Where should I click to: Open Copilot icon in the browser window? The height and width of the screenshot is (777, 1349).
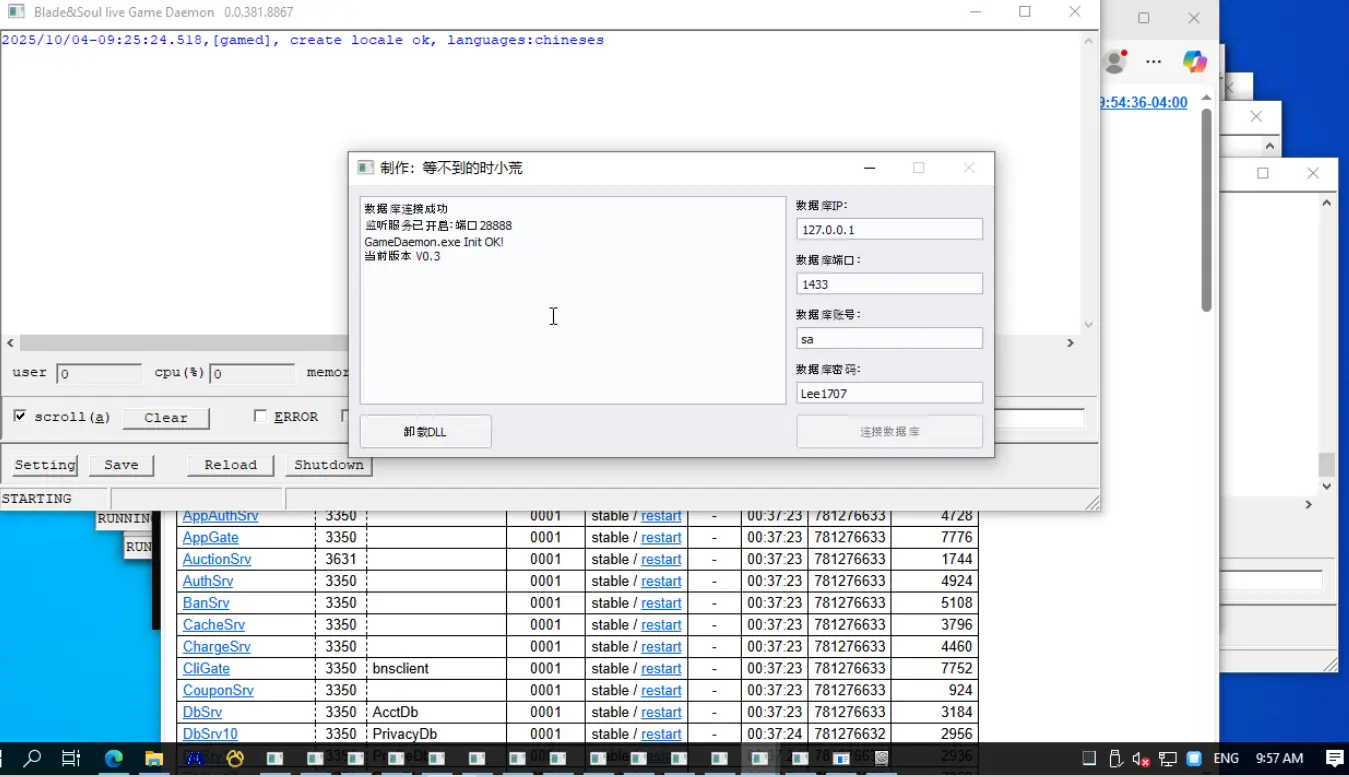tap(1194, 61)
